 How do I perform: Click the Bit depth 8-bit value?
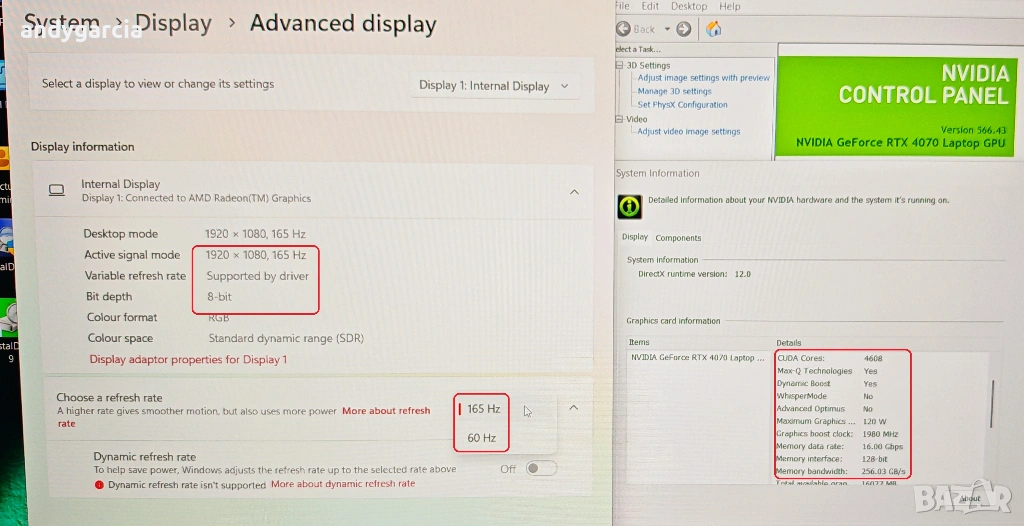(219, 297)
